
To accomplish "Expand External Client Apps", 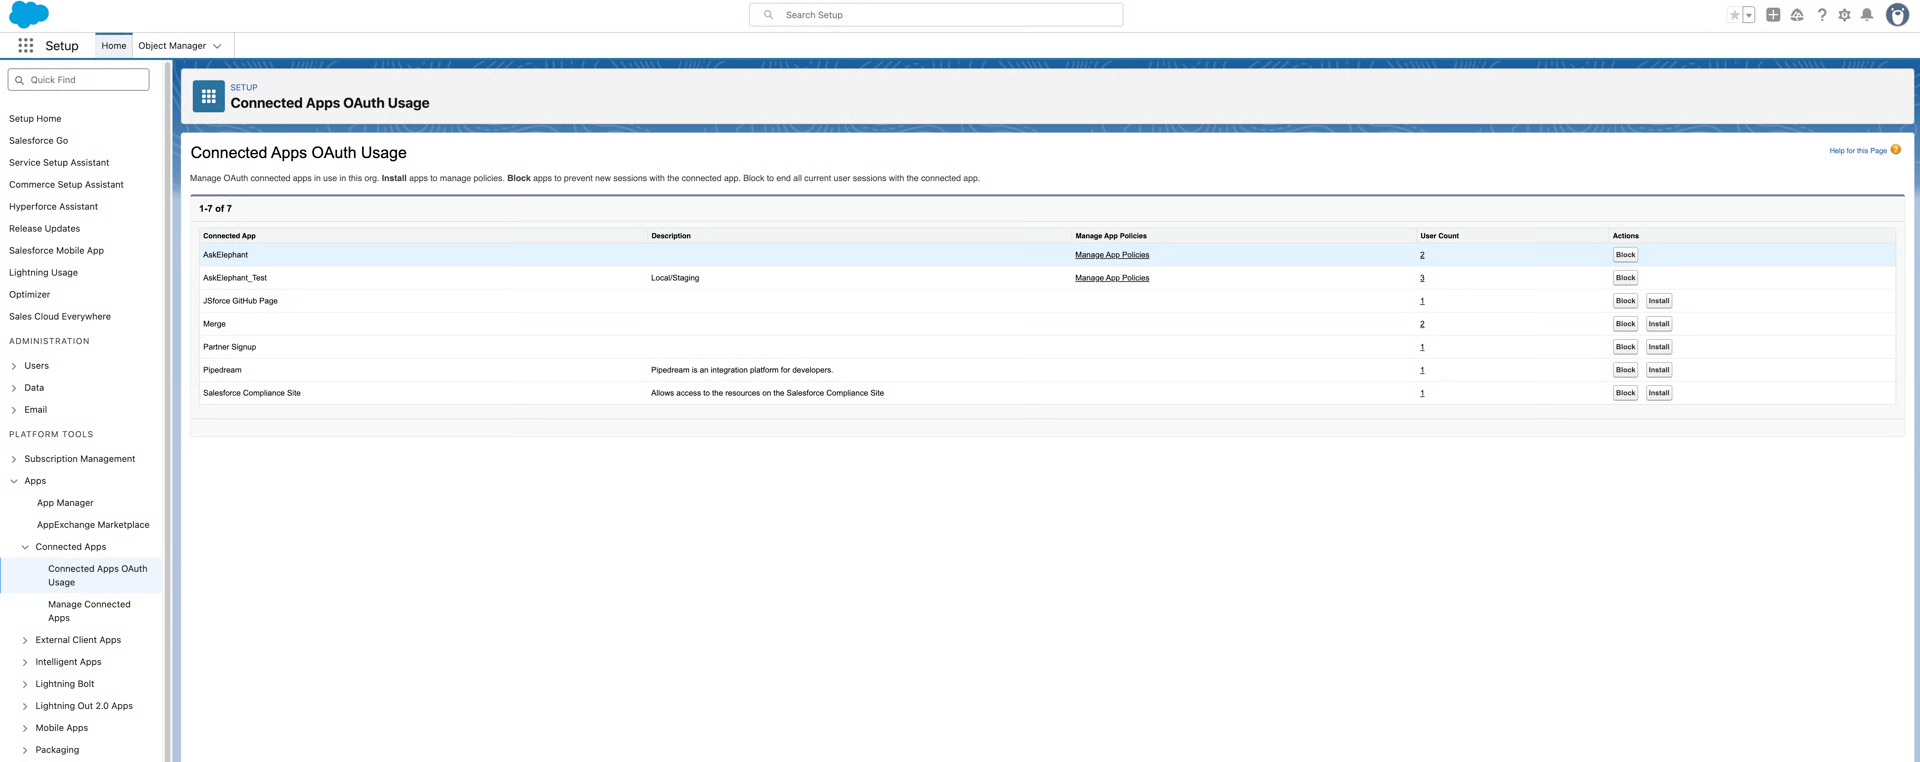I will coord(25,640).
